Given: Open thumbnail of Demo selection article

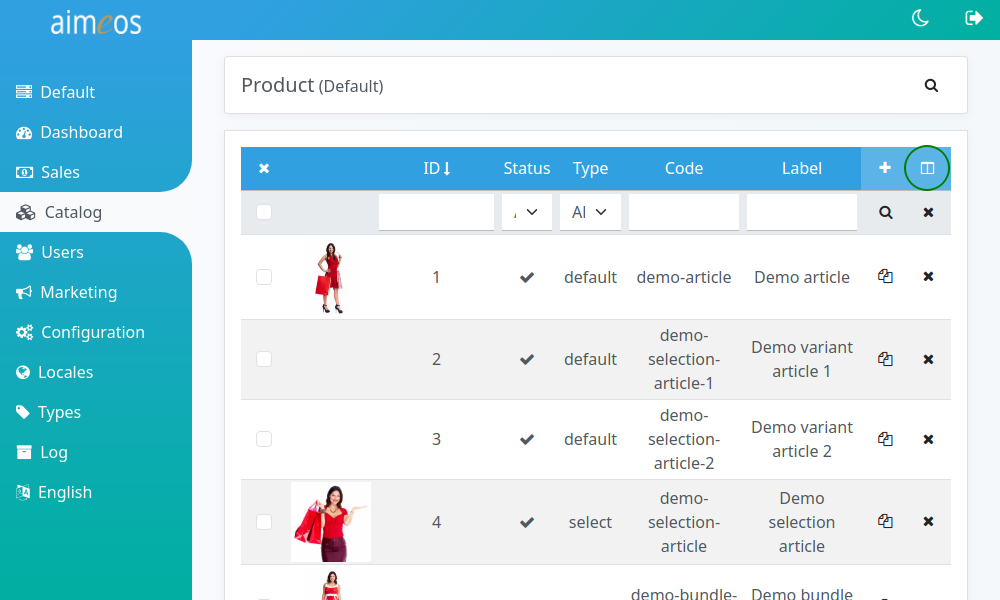Looking at the screenshot, I should tap(331, 522).
